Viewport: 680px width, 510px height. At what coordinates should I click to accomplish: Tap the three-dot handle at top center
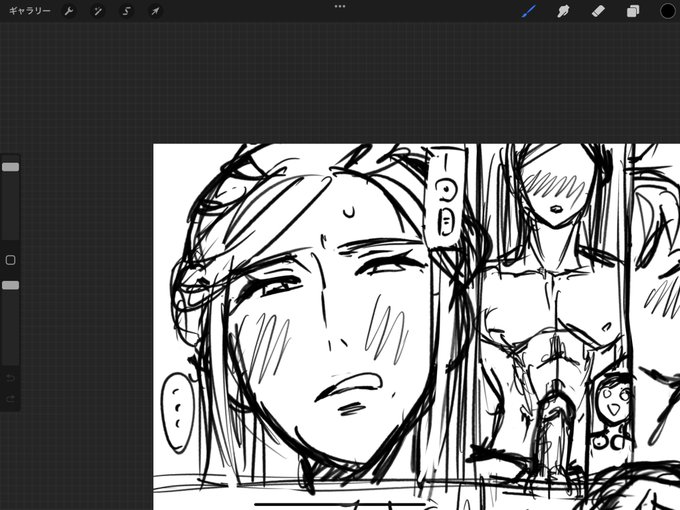pos(340,7)
